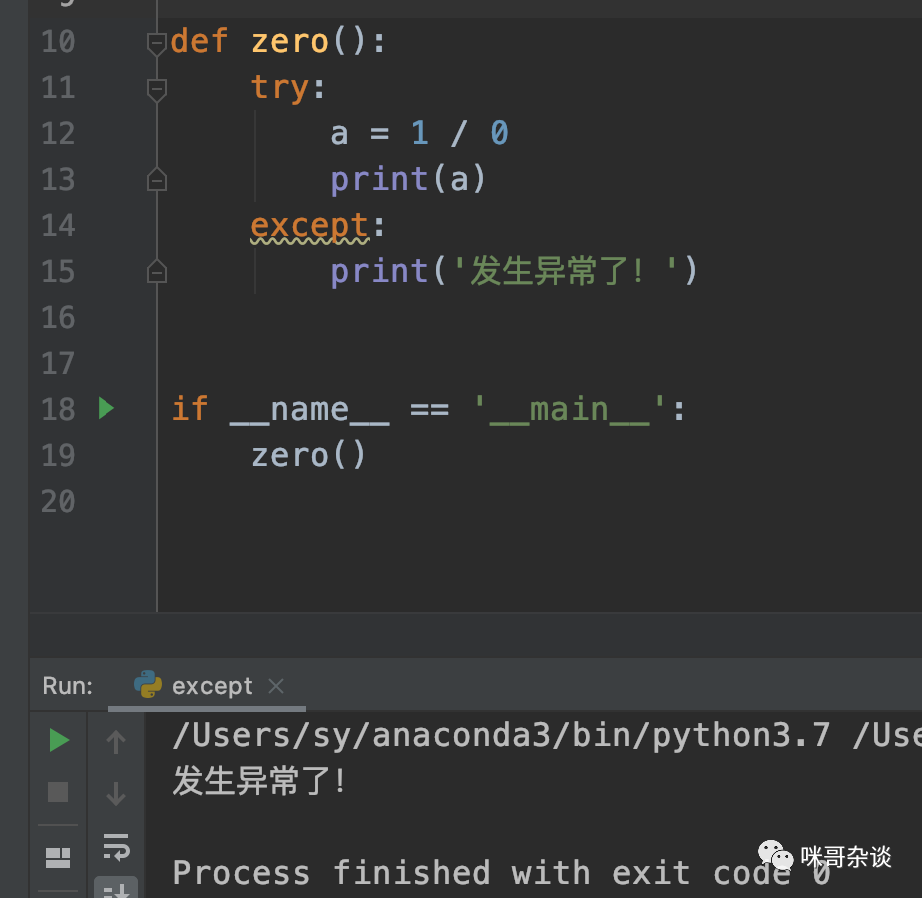Click Python icon on except tab
Viewport: 922px width, 898px height.
pos(148,685)
